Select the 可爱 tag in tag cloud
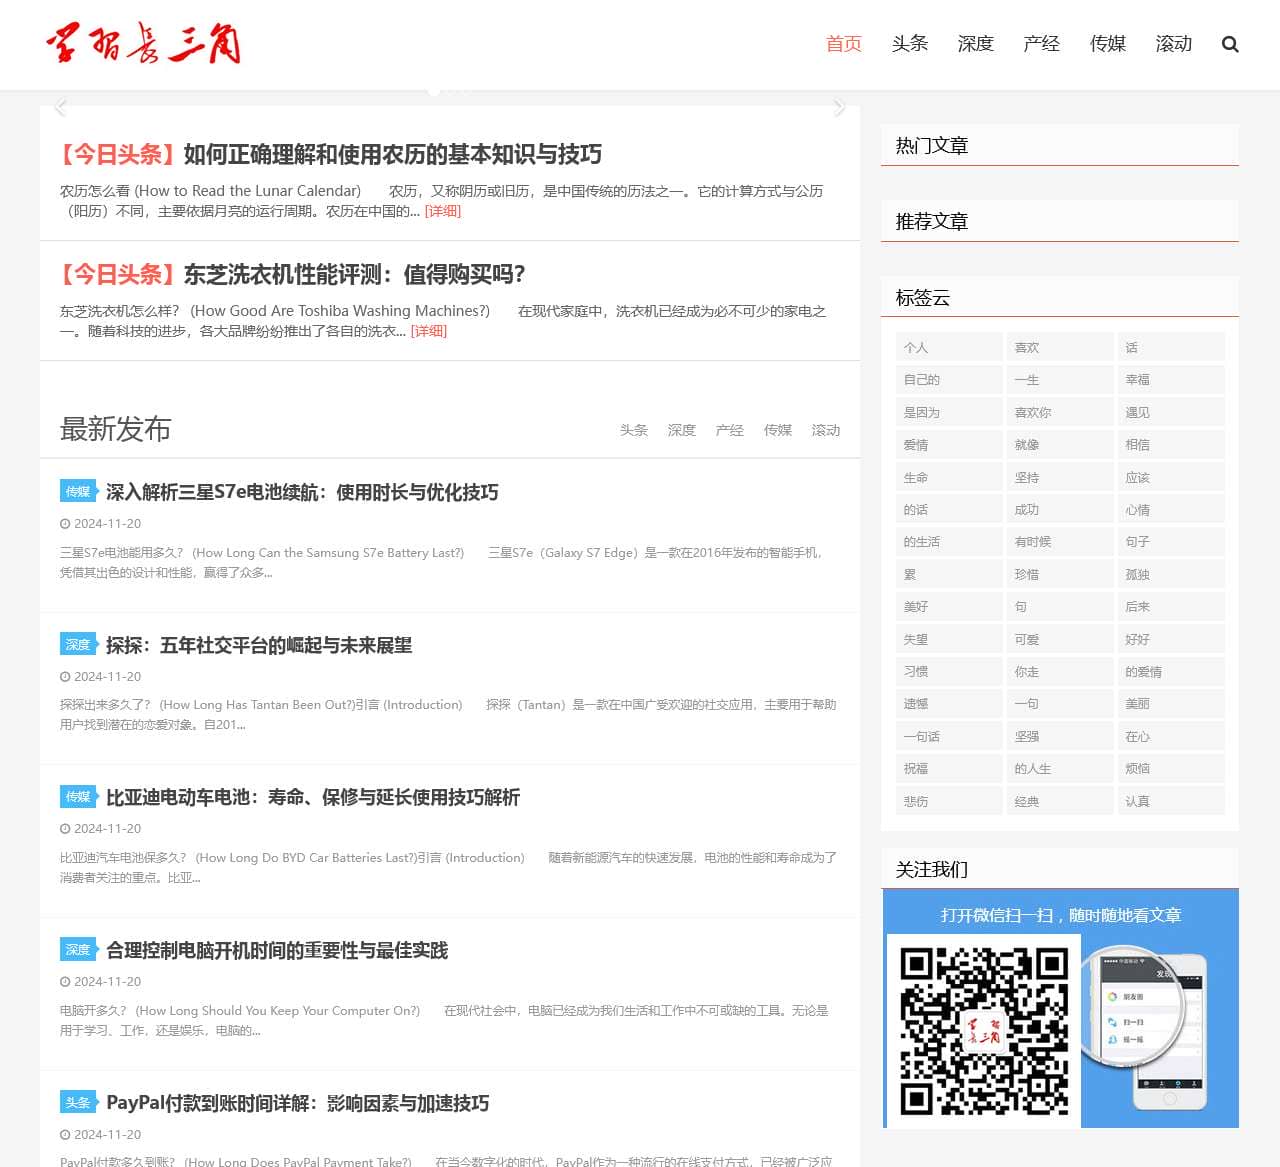The width and height of the screenshot is (1280, 1167). [1060, 639]
